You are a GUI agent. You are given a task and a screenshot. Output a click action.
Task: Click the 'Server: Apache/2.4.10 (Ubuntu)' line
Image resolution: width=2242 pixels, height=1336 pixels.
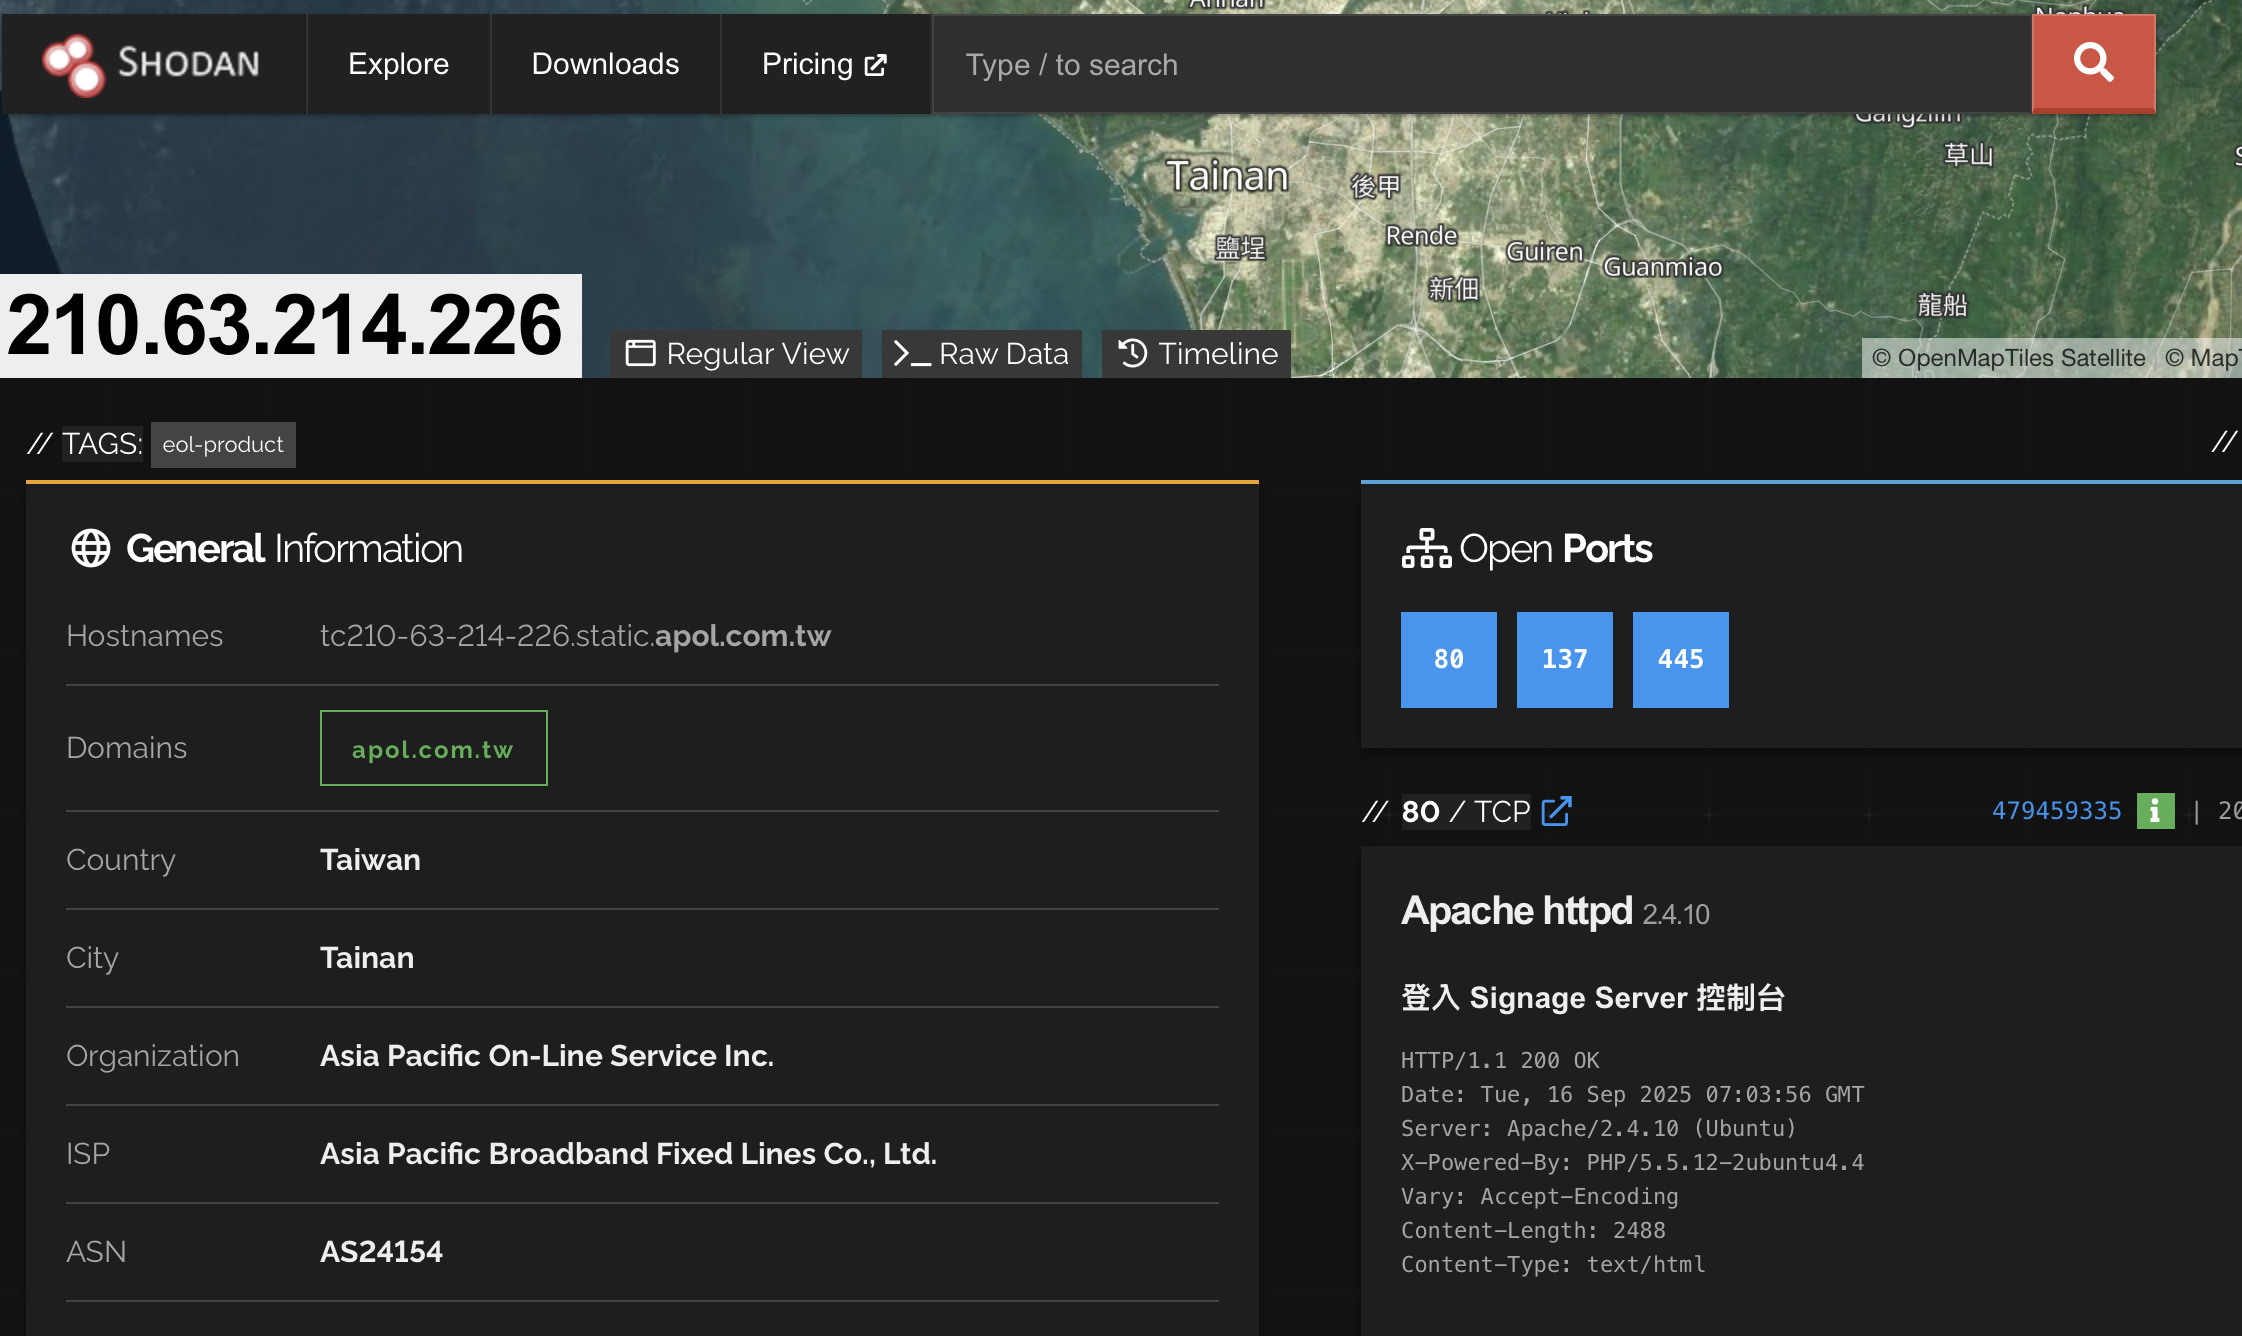pyautogui.click(x=1598, y=1128)
